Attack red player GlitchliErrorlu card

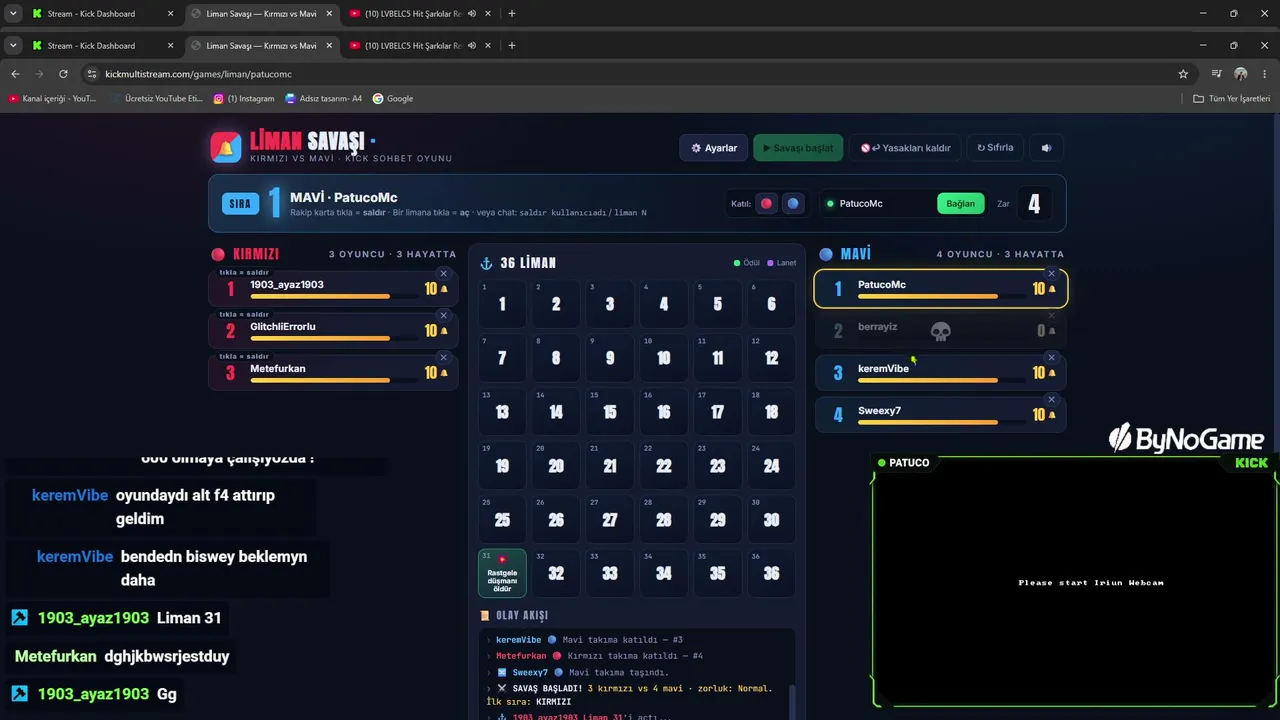(x=333, y=330)
